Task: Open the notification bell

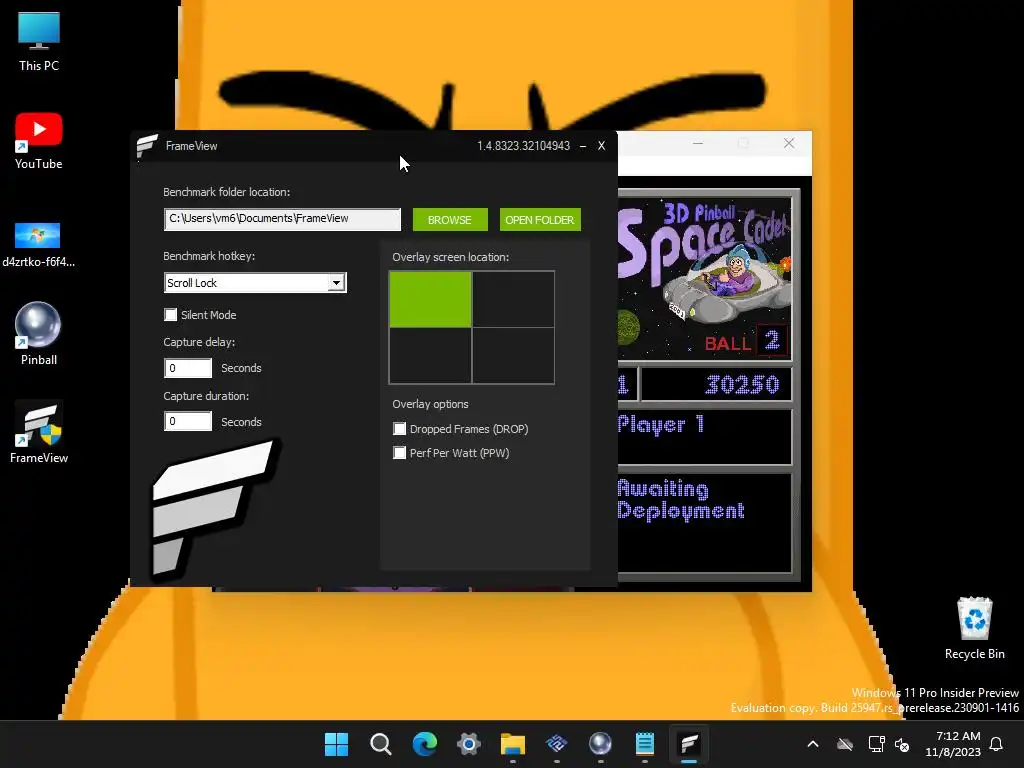Action: [997, 744]
